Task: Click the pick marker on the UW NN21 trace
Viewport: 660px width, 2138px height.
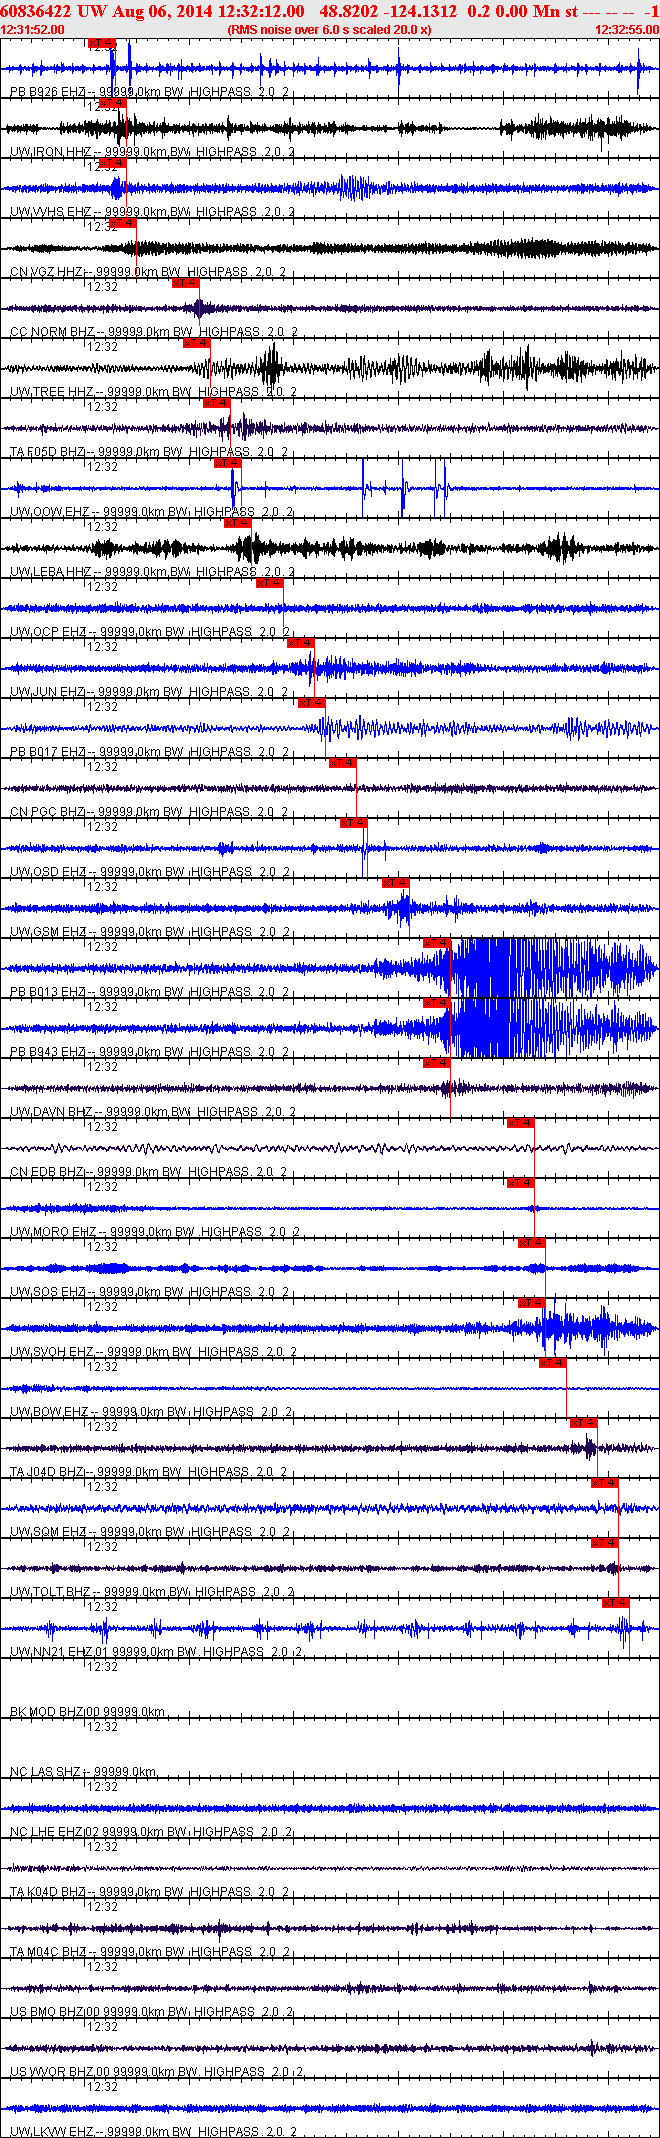Action: [x=615, y=1602]
